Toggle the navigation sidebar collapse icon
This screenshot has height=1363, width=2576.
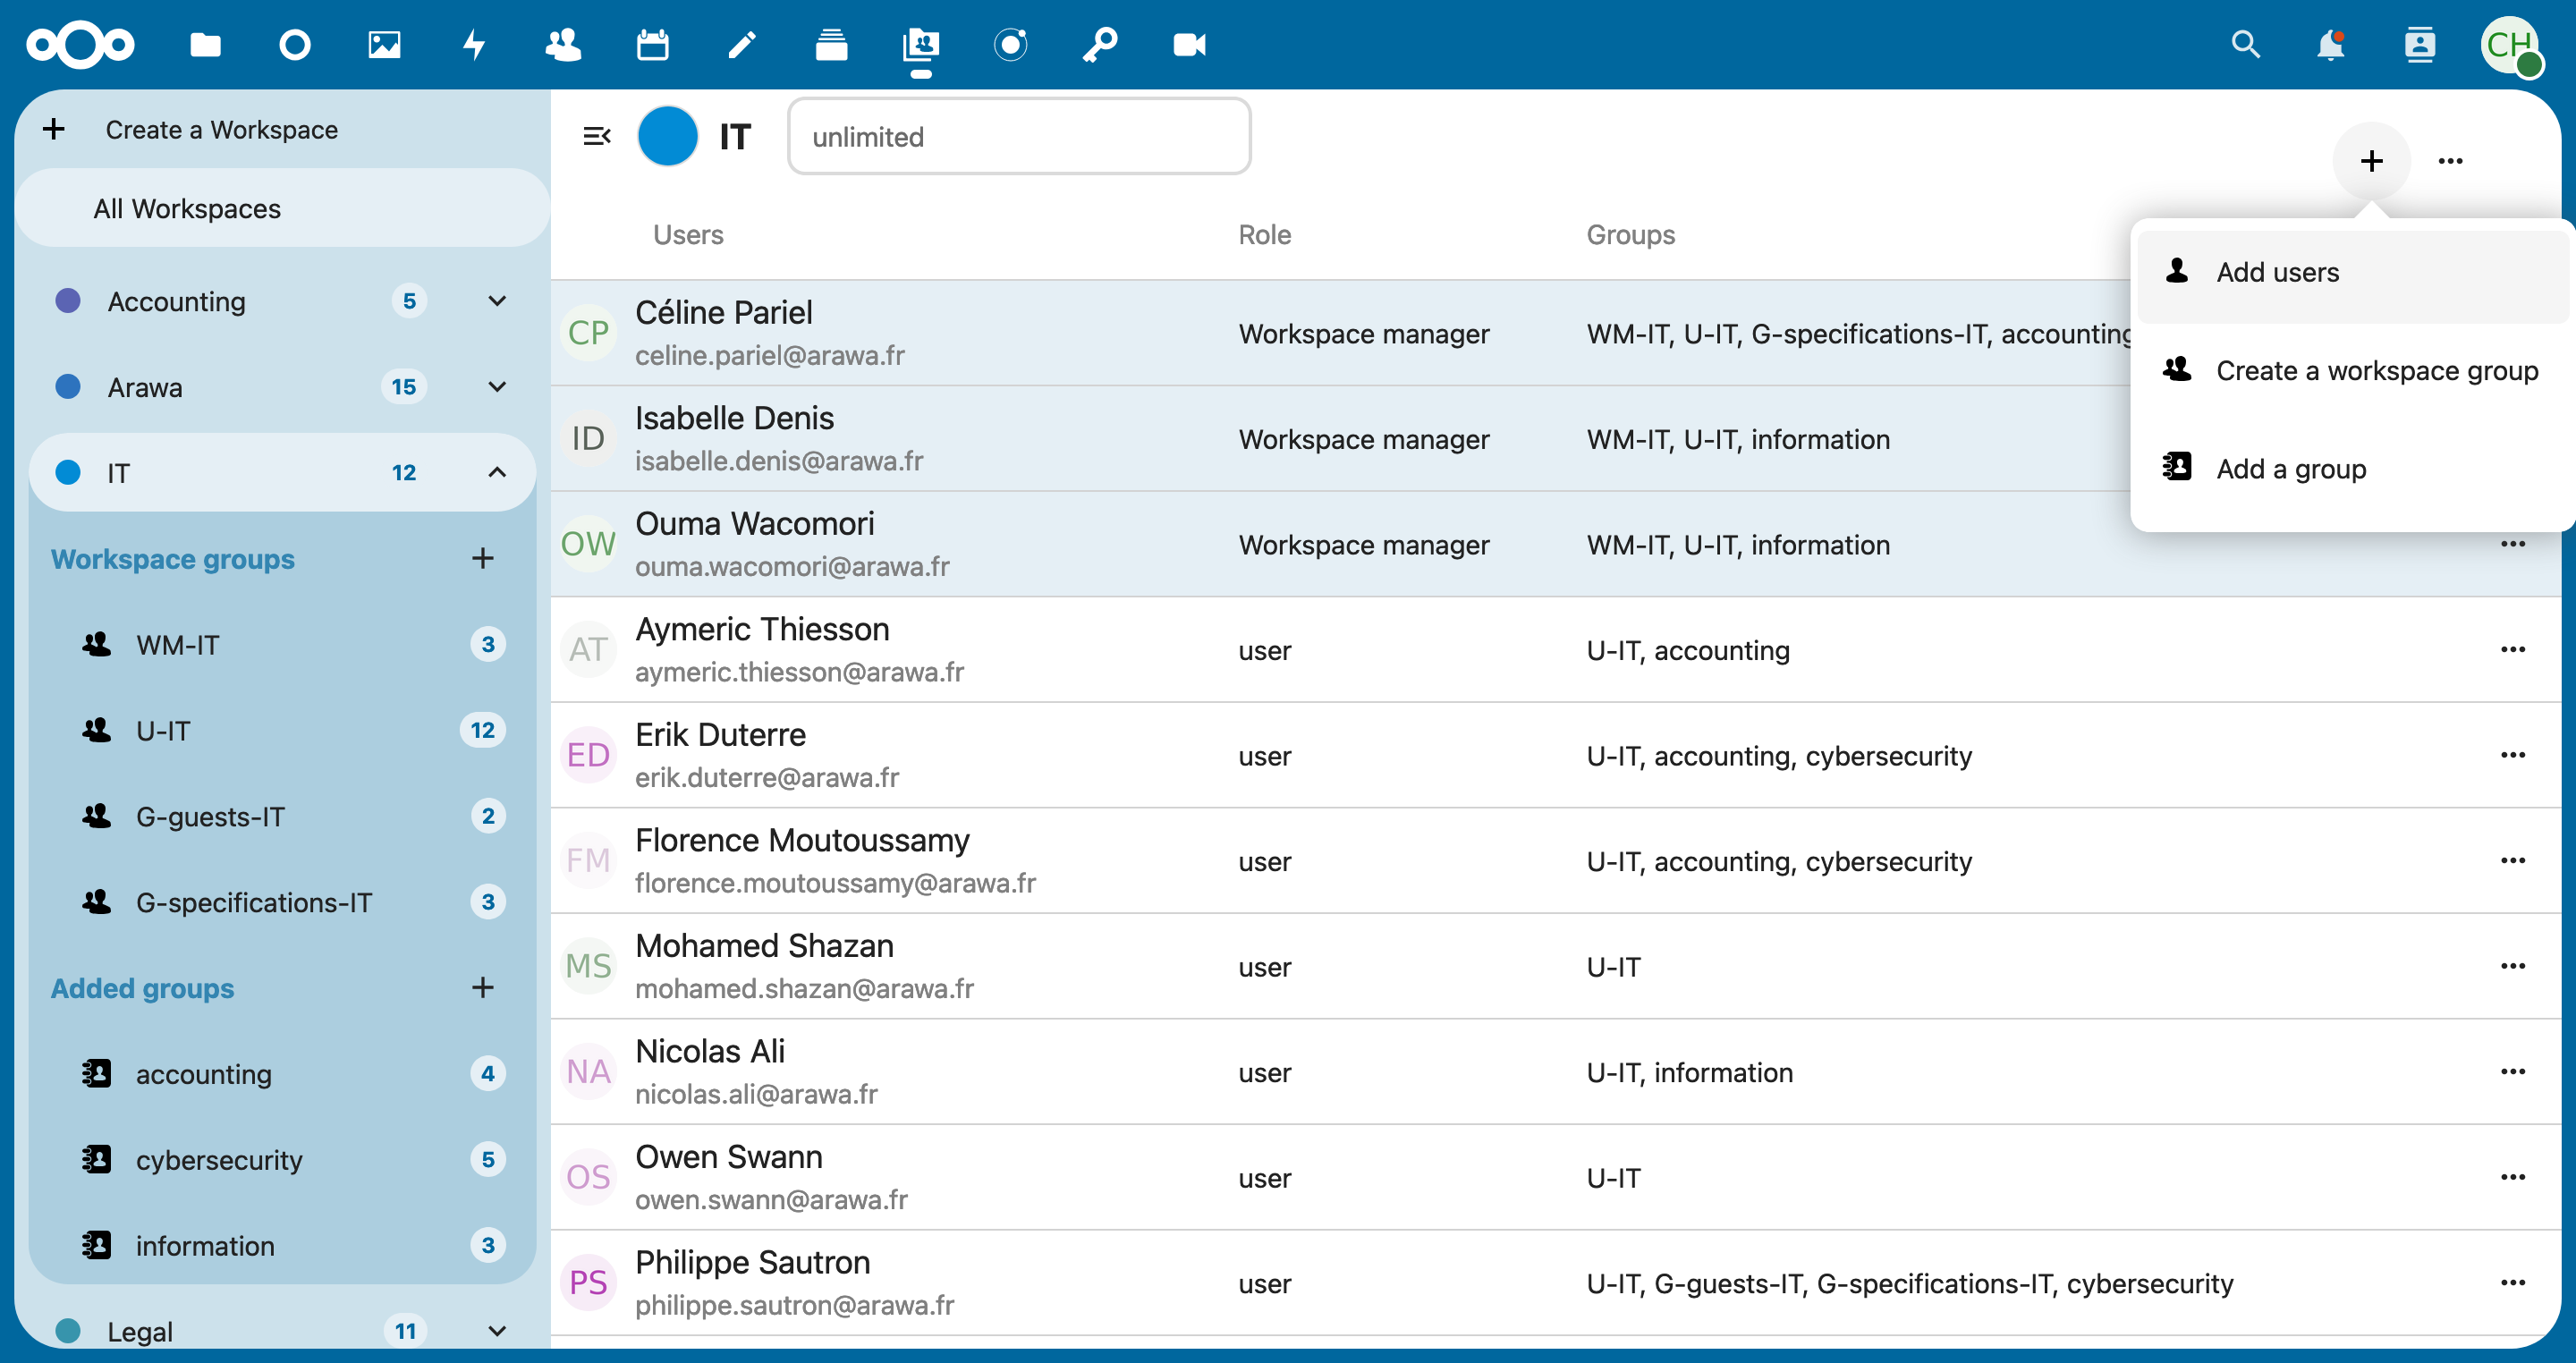tap(597, 136)
